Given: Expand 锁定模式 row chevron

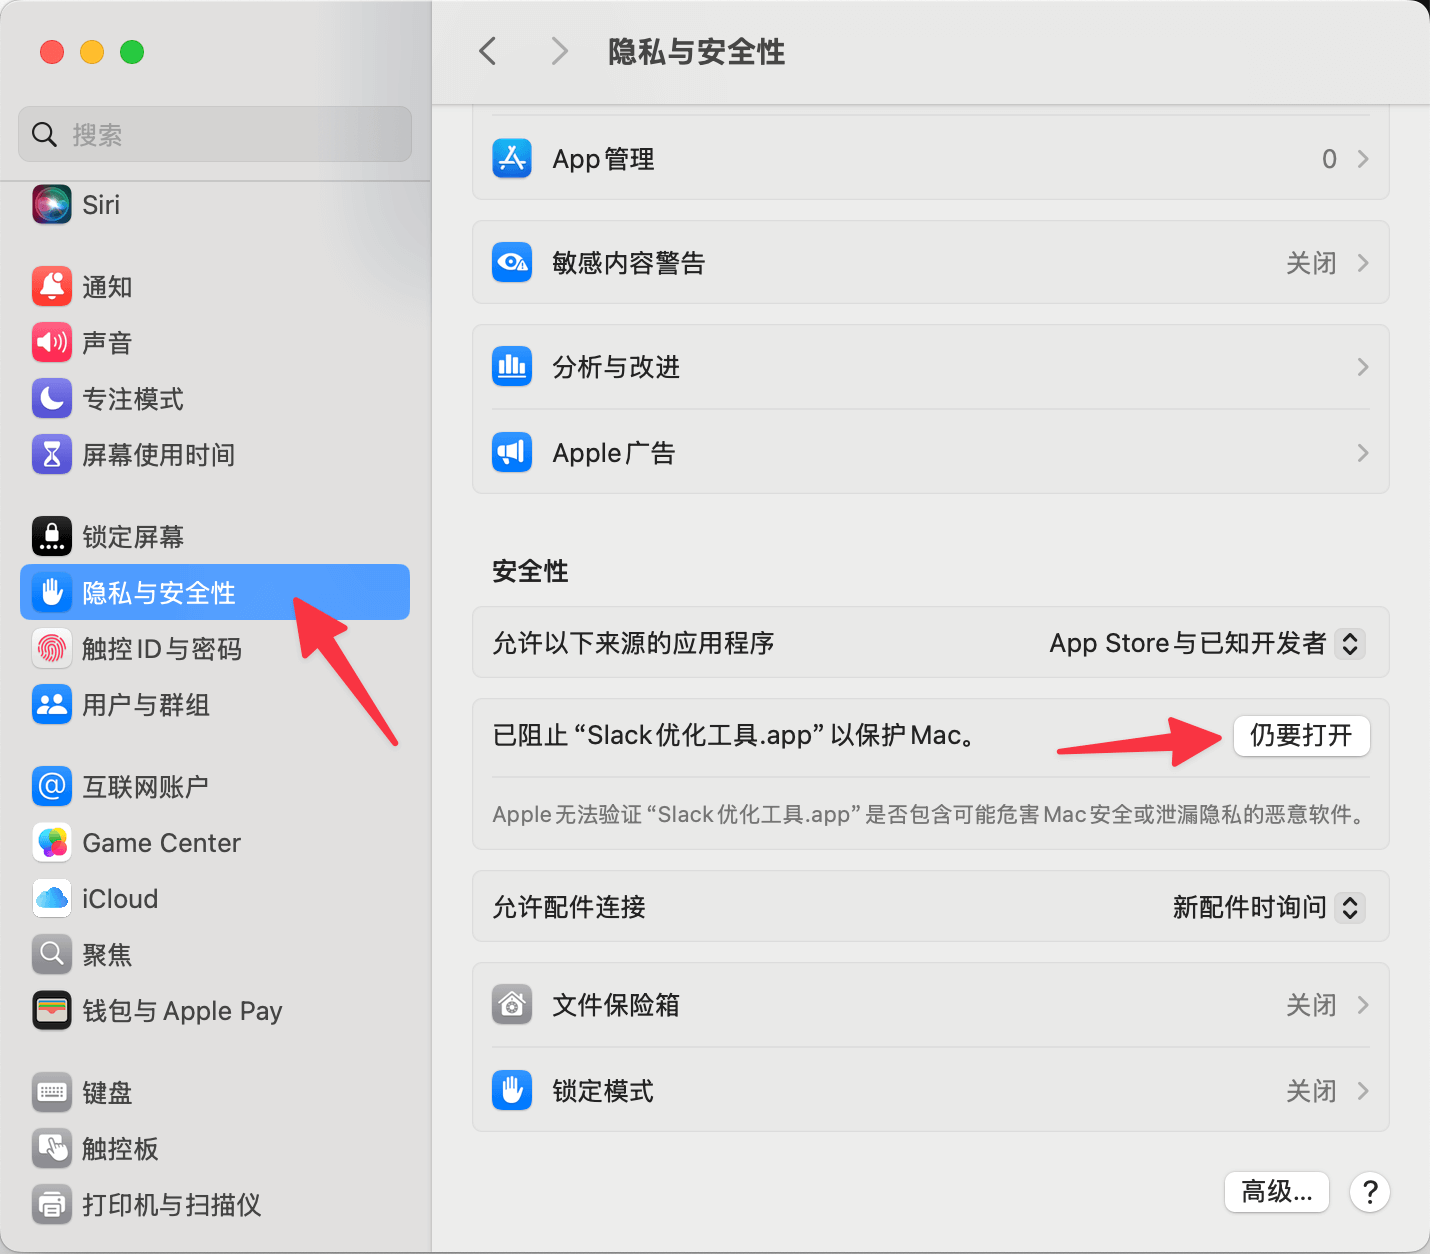Looking at the screenshot, I should click(x=1363, y=1091).
